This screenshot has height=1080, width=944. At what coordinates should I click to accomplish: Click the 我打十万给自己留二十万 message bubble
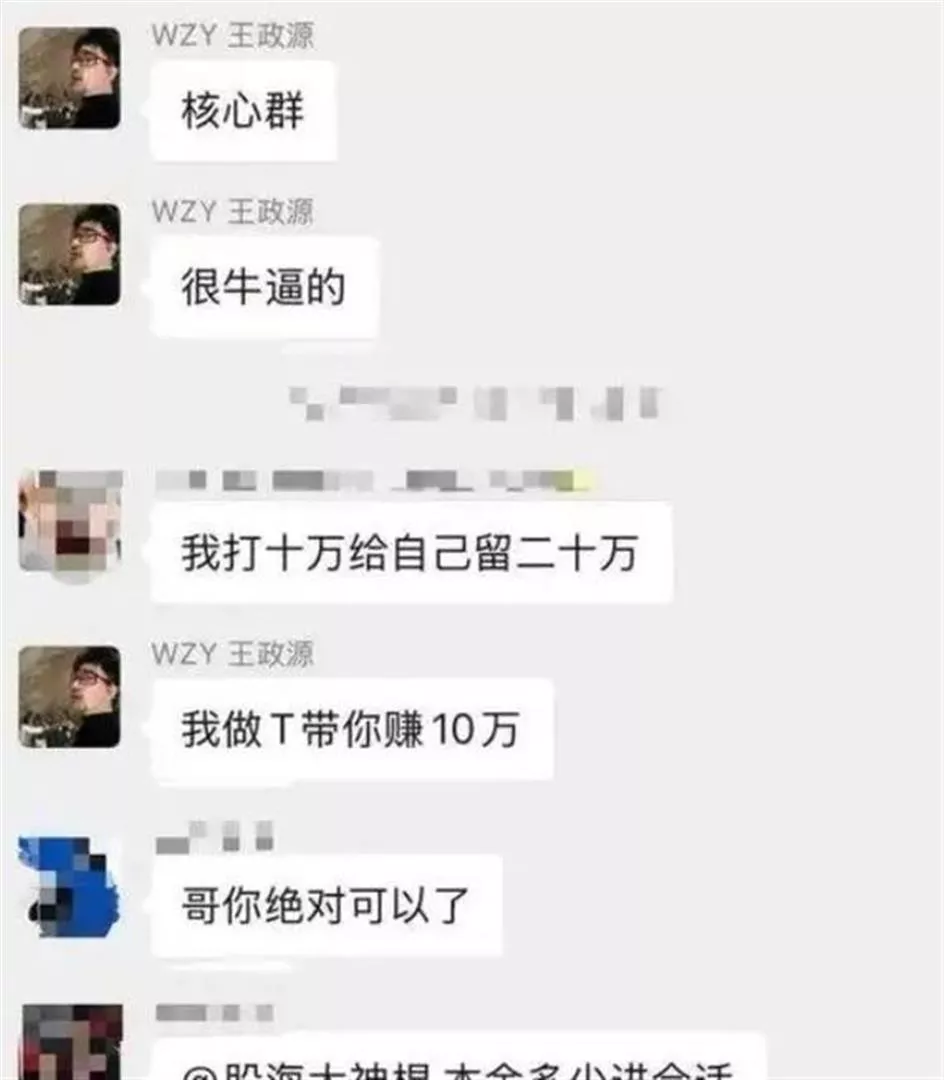click(x=411, y=552)
